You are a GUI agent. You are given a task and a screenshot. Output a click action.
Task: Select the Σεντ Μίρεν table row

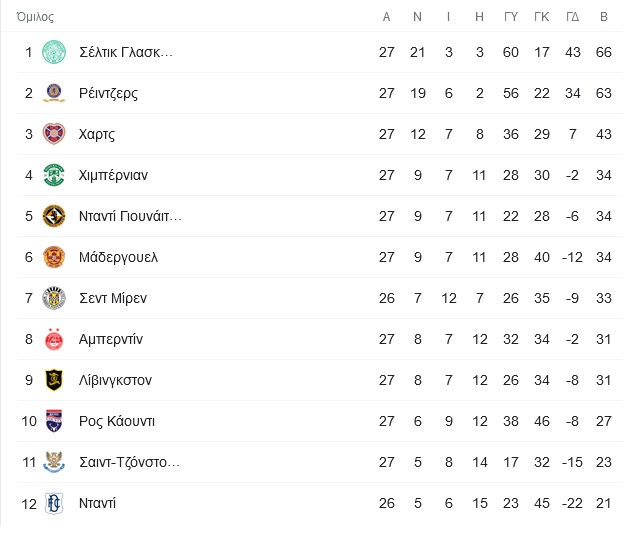tap(320, 298)
